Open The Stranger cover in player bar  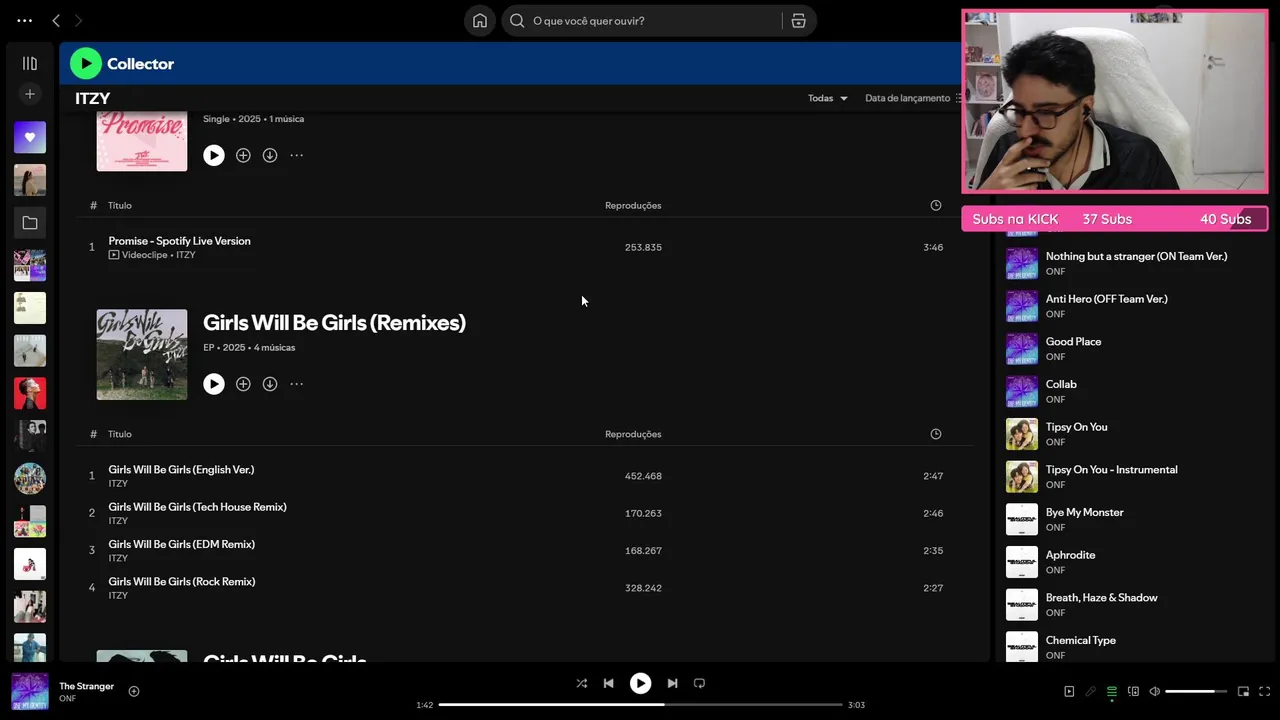pyautogui.click(x=30, y=691)
